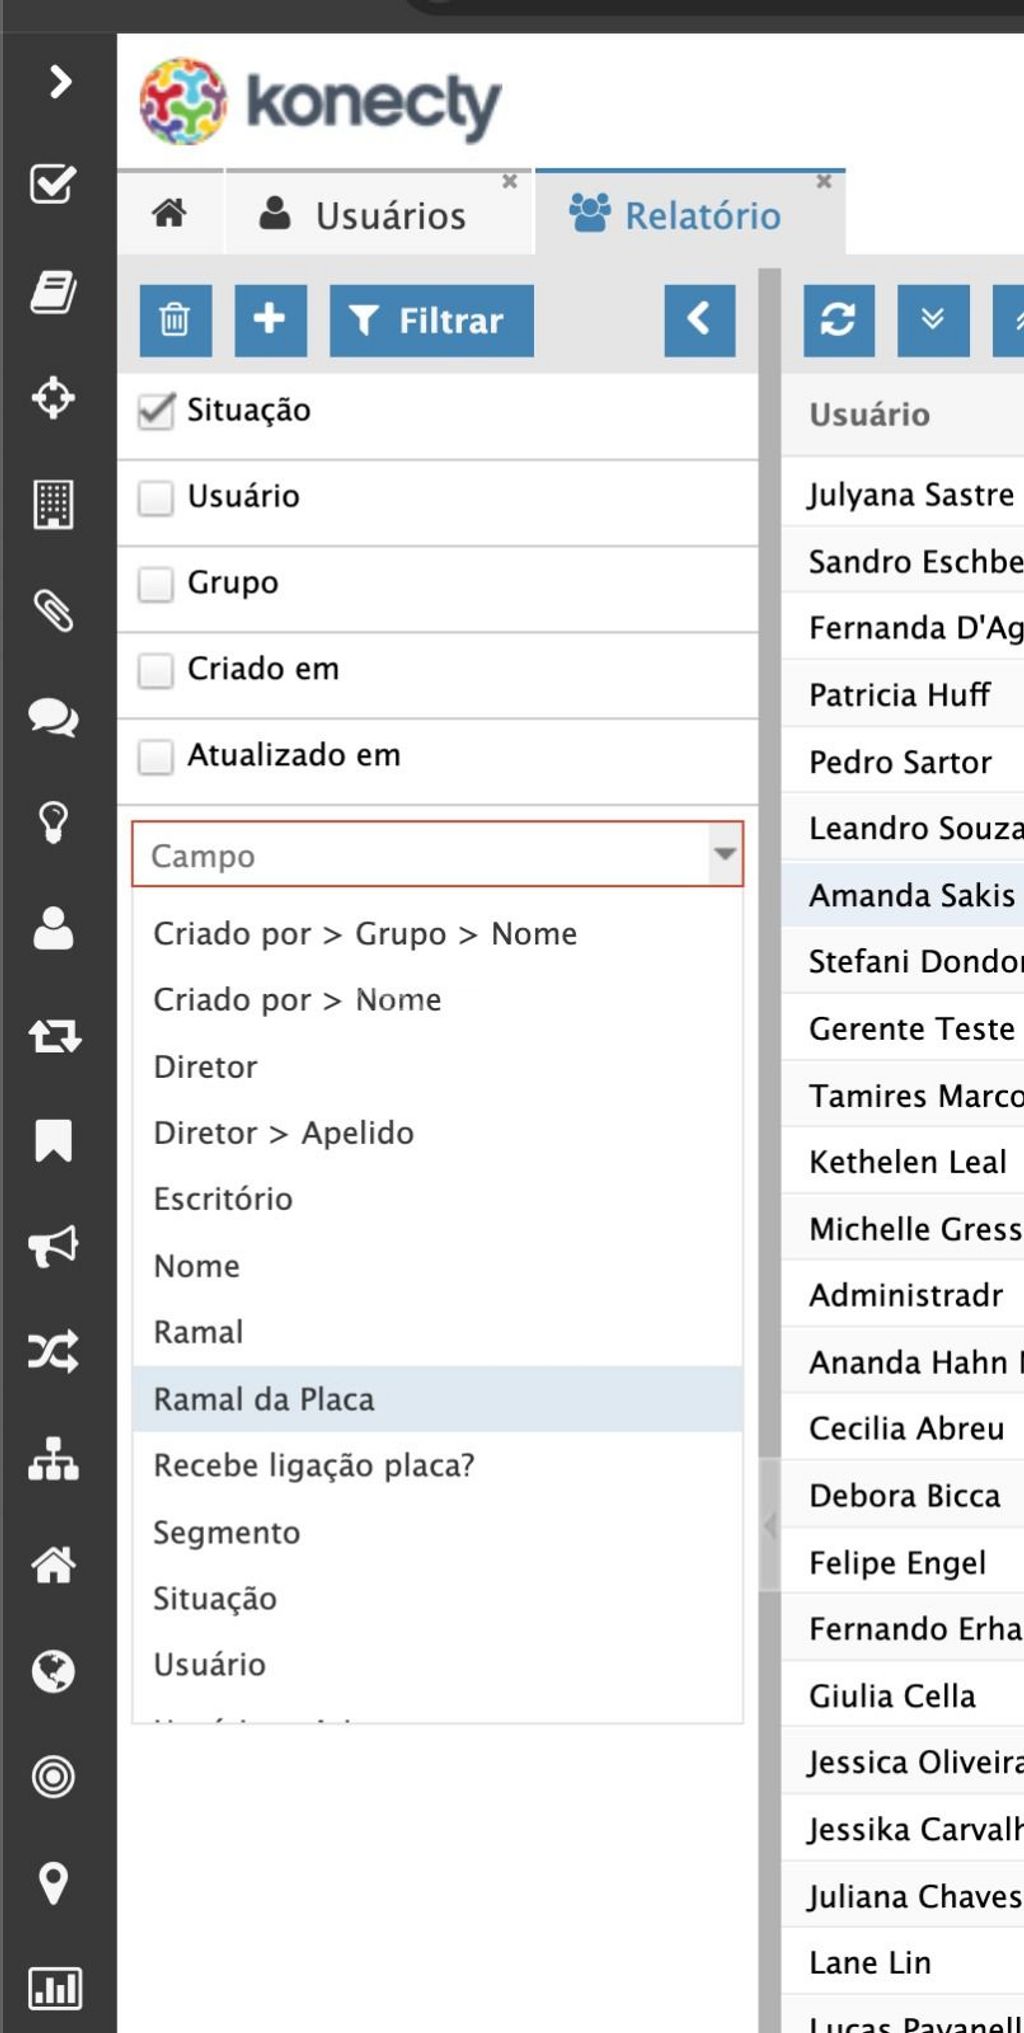Open the lightbulb icon in the sidebar

[x=53, y=822]
